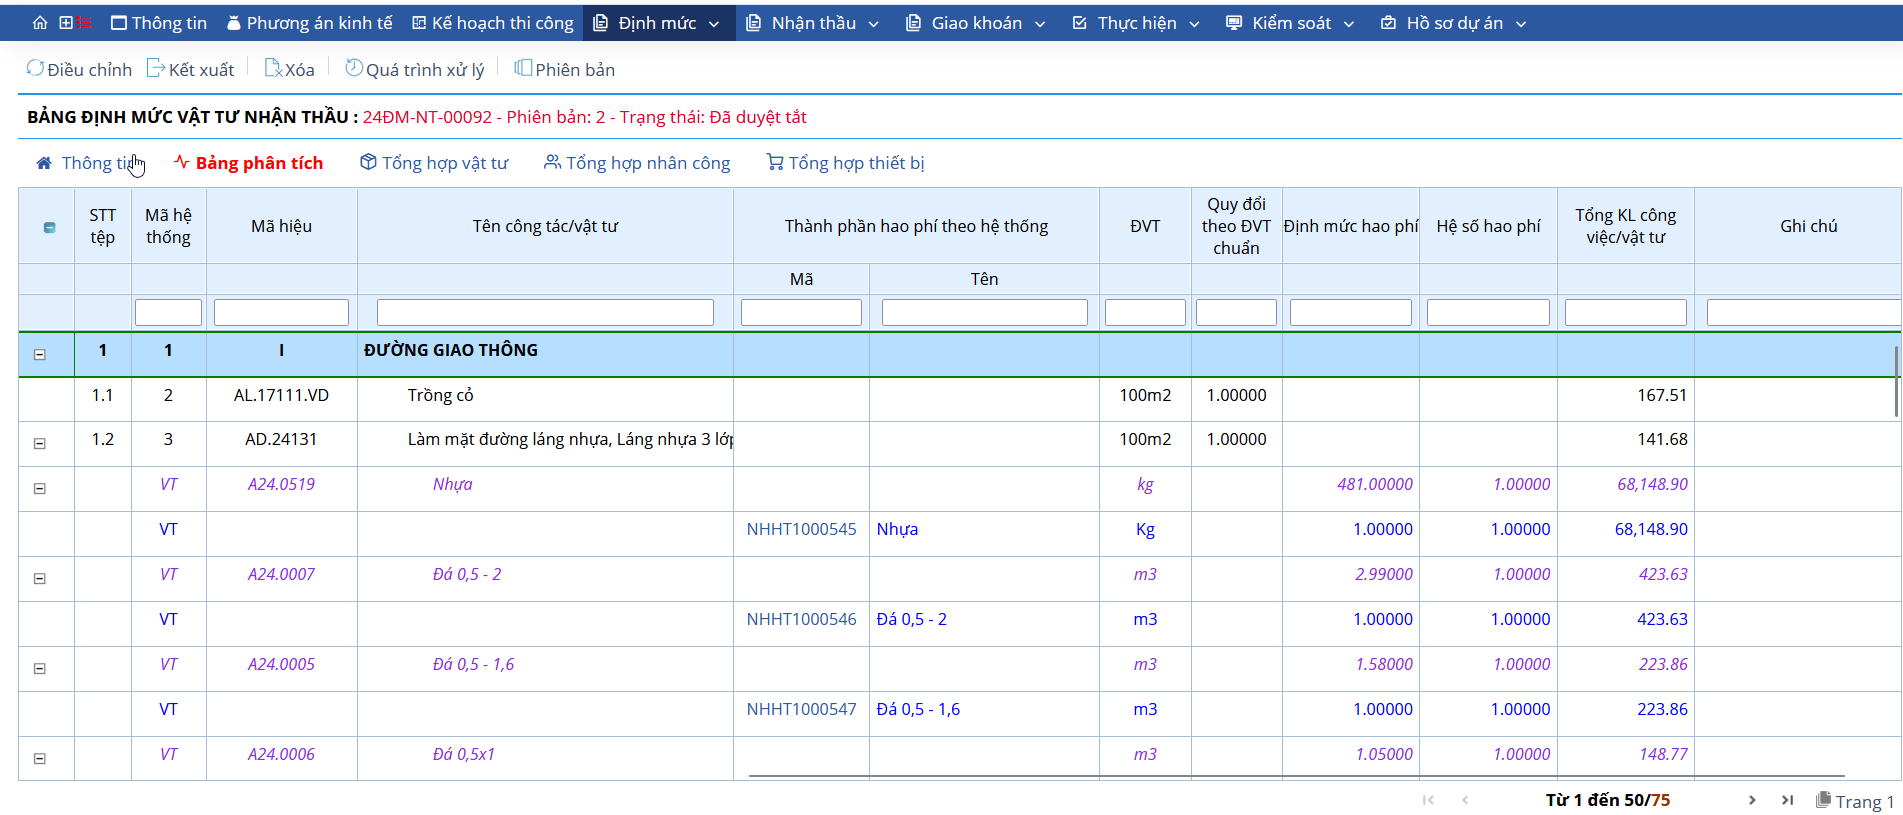Focus the Mã filter box
Viewport: 1903px width, 815px height.
point(801,312)
